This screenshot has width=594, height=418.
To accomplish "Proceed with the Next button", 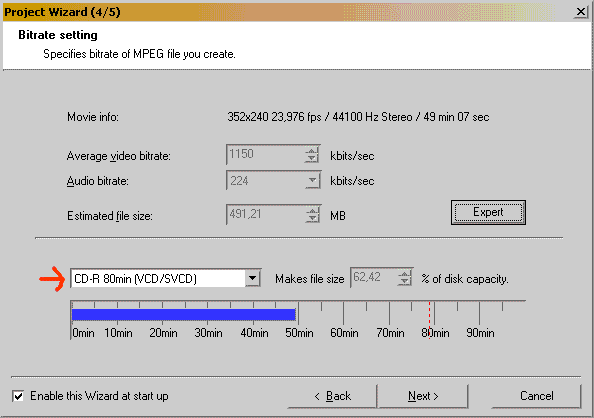I will tap(423, 396).
